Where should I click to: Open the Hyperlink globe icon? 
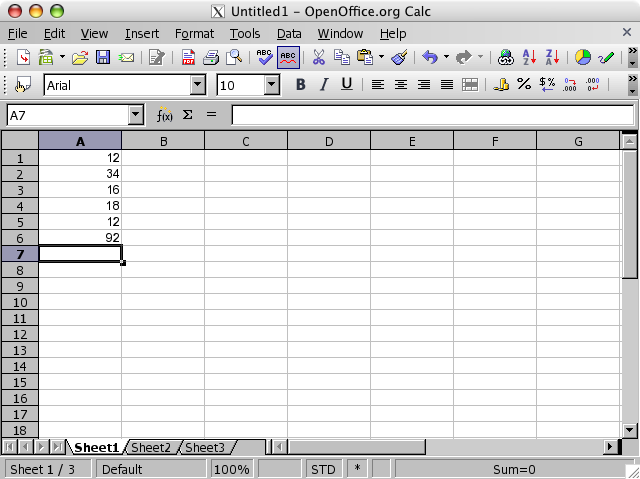point(506,57)
